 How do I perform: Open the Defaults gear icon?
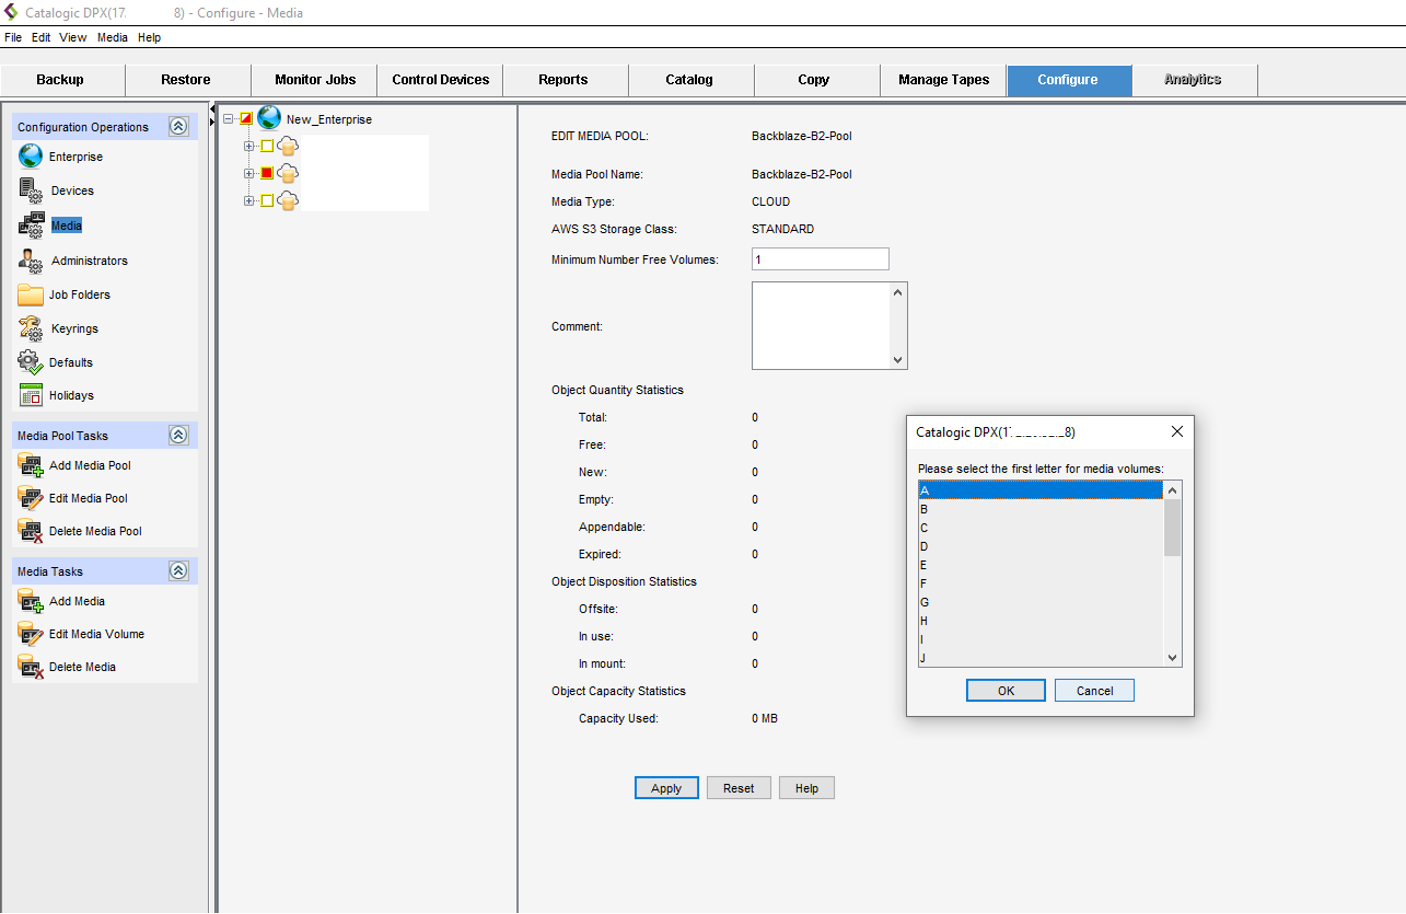click(x=31, y=362)
